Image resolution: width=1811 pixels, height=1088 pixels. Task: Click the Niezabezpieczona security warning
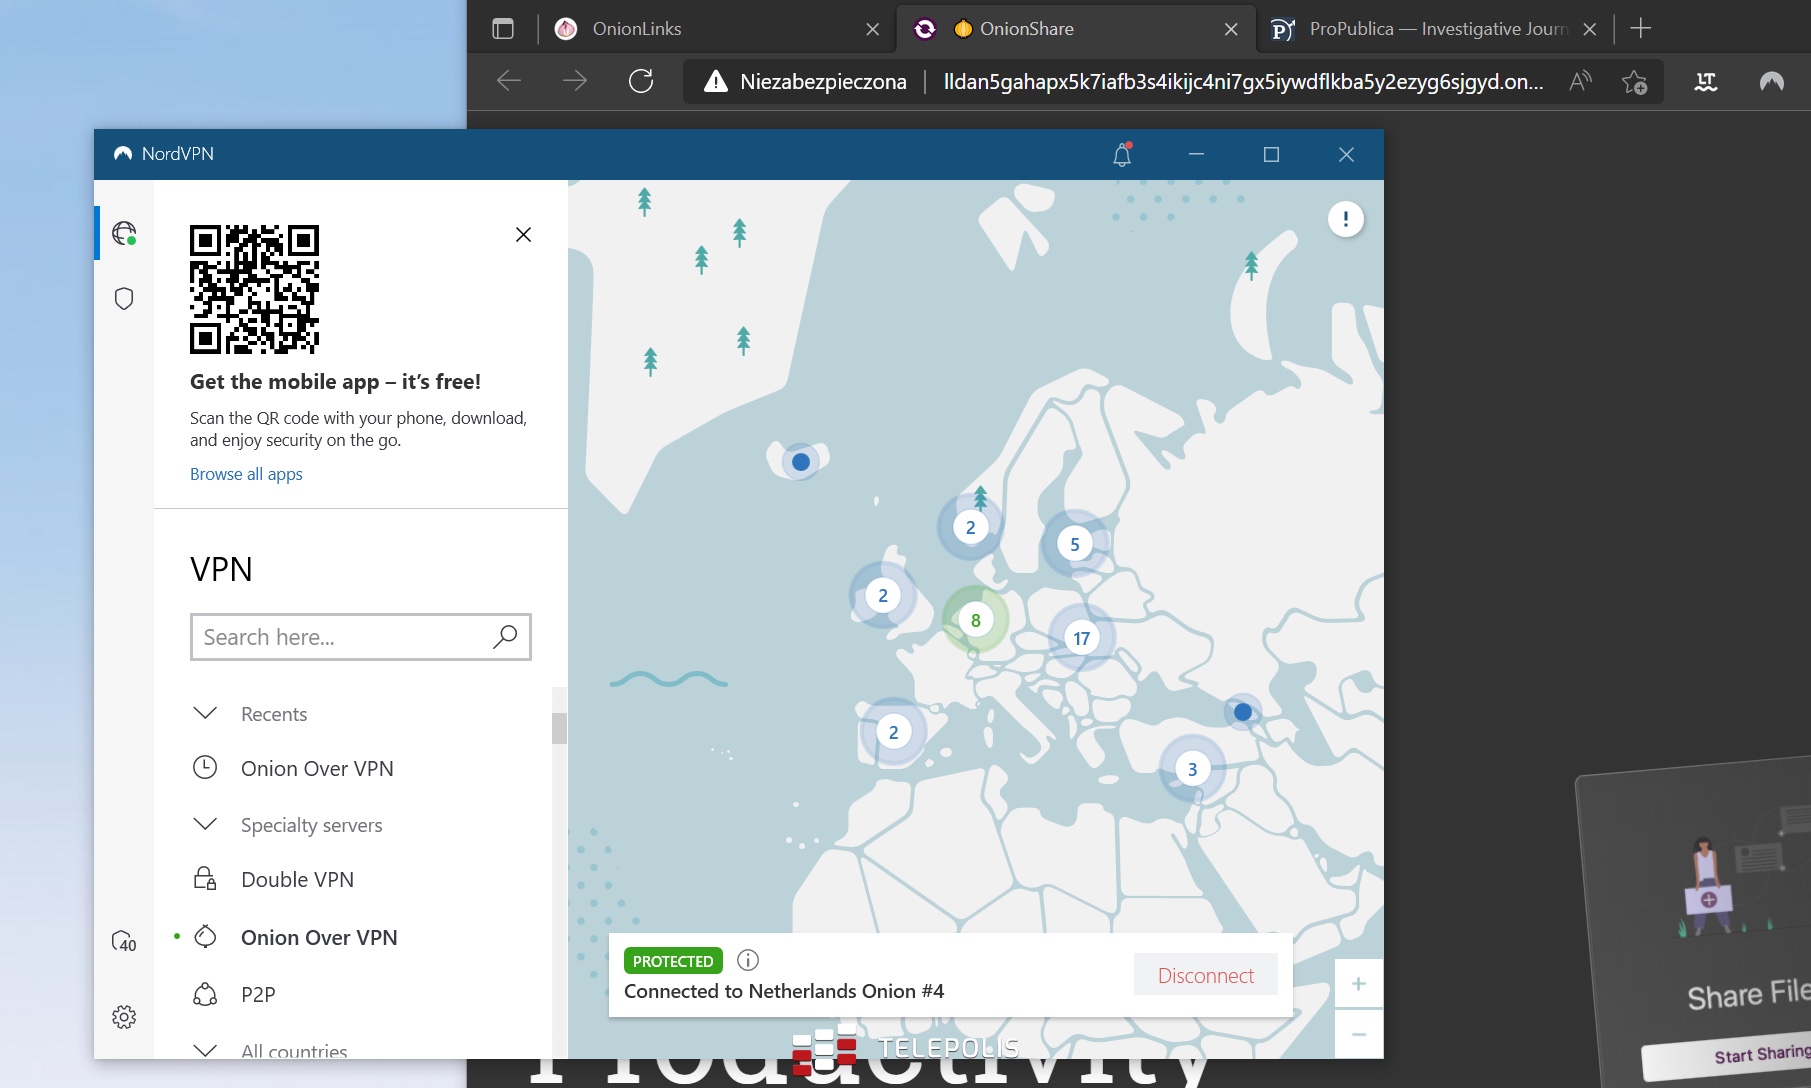tap(806, 82)
